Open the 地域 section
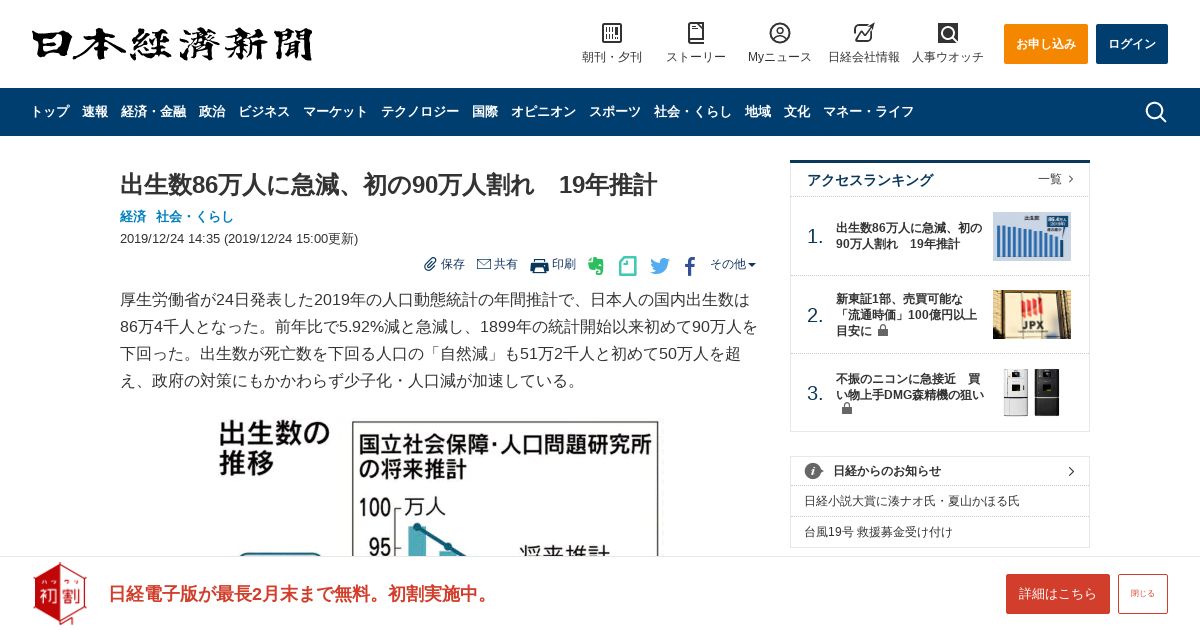1200x630 pixels. click(758, 112)
